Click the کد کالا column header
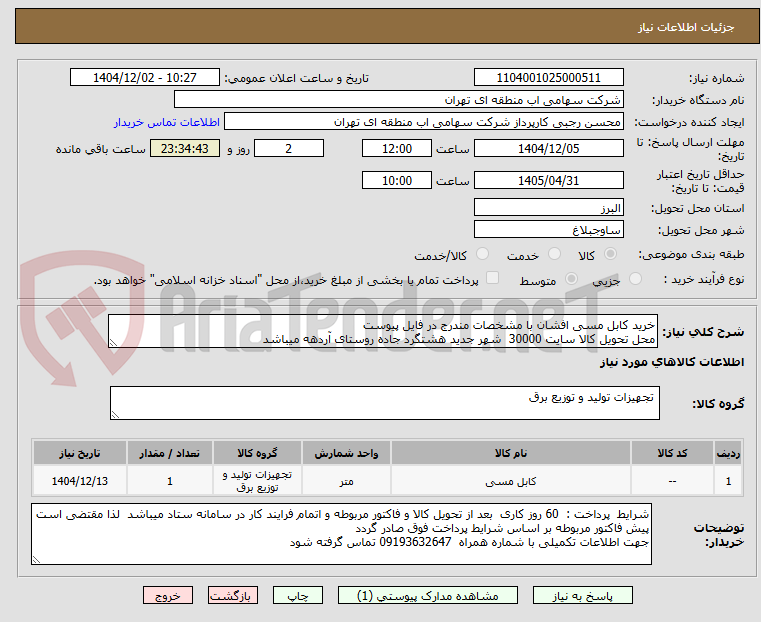The height and width of the screenshot is (622, 761). tap(672, 453)
